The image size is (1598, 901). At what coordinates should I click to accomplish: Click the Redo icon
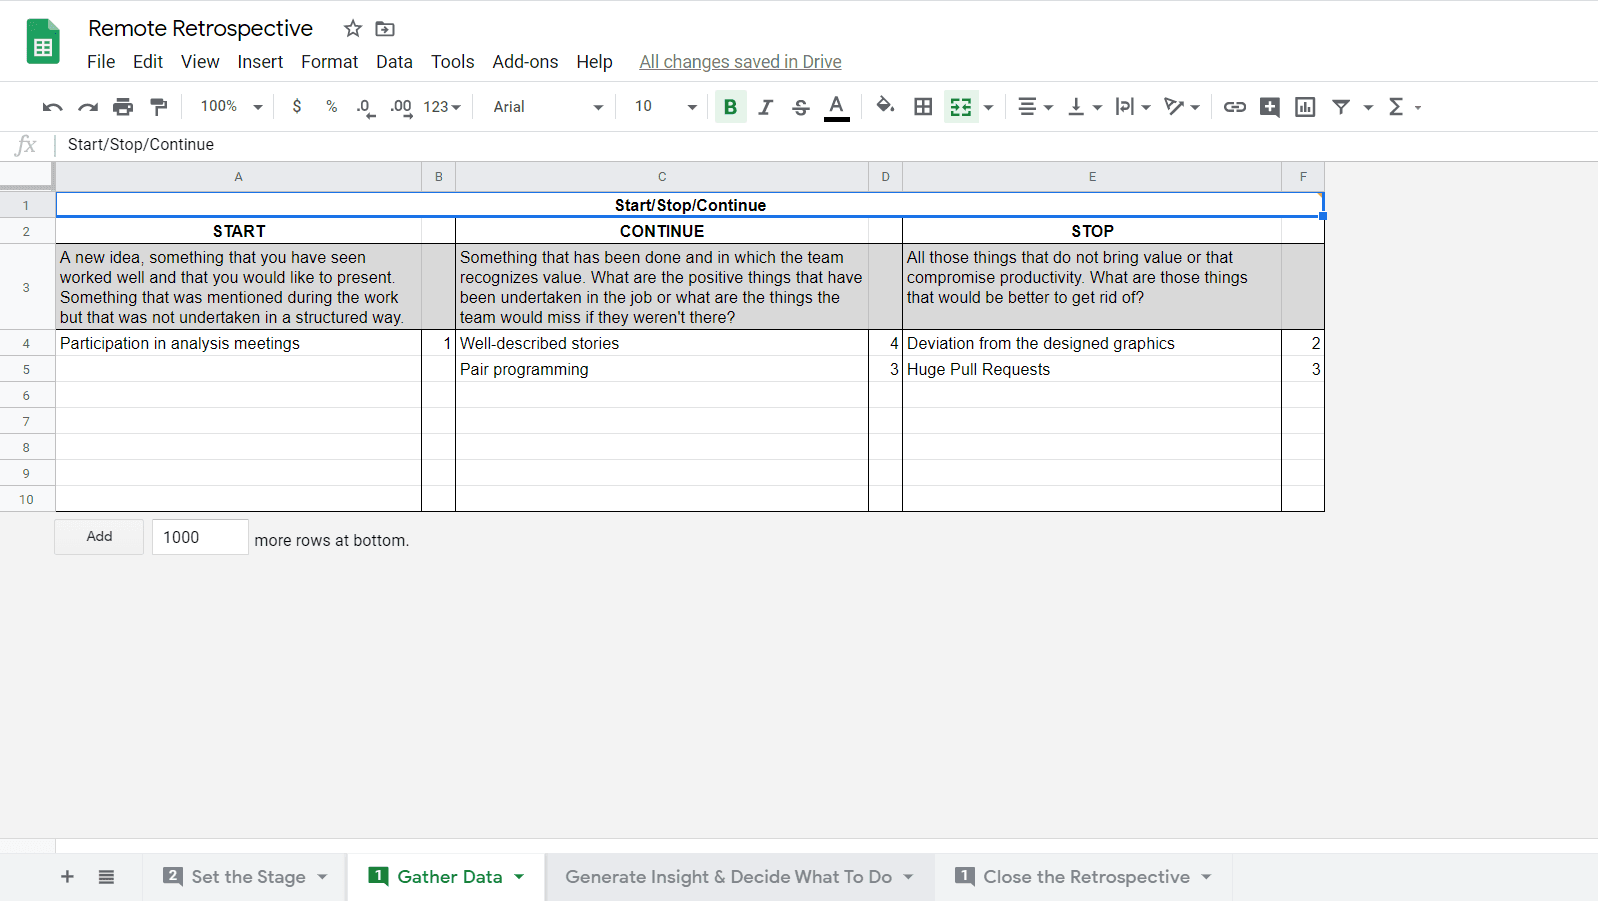tap(88, 107)
